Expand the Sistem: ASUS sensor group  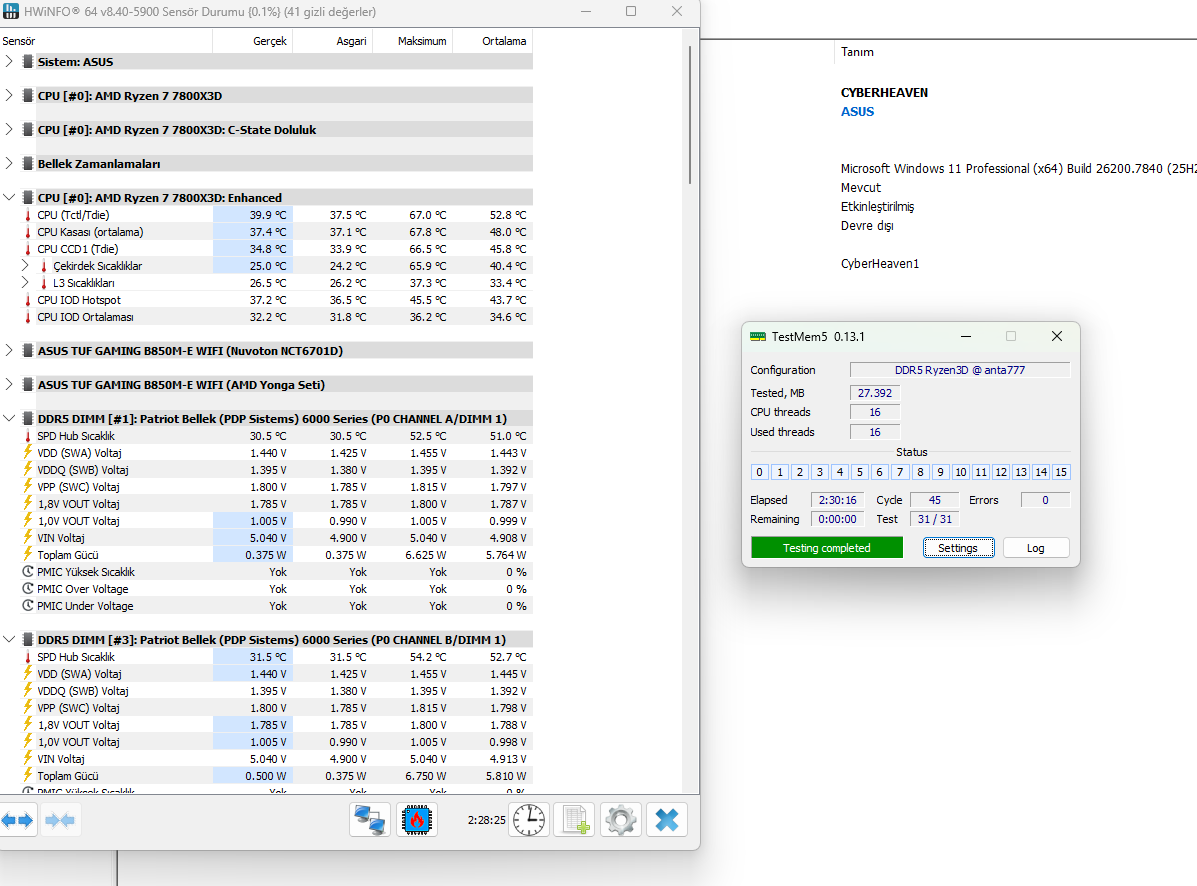coord(9,62)
